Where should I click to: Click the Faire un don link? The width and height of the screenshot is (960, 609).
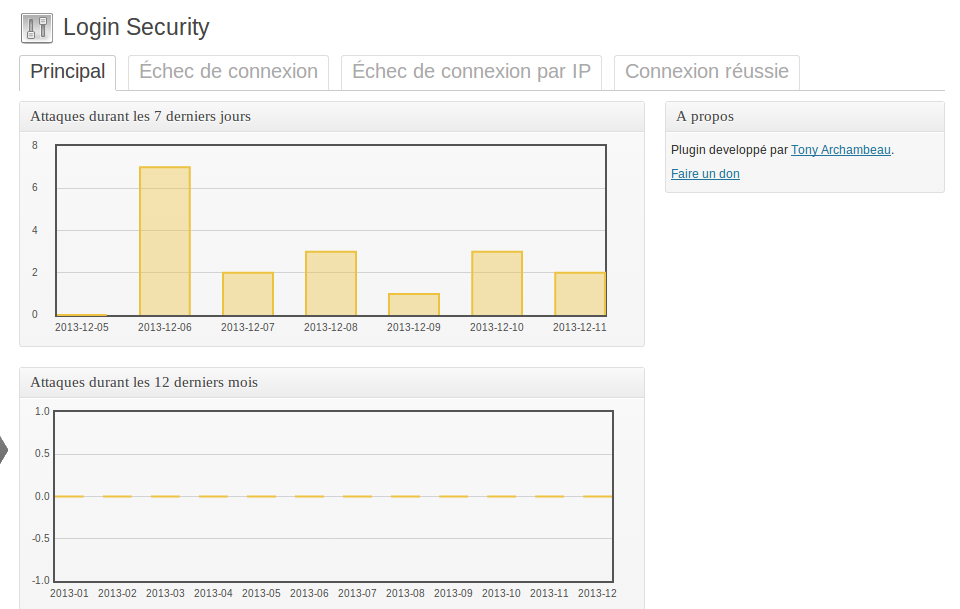(x=705, y=174)
